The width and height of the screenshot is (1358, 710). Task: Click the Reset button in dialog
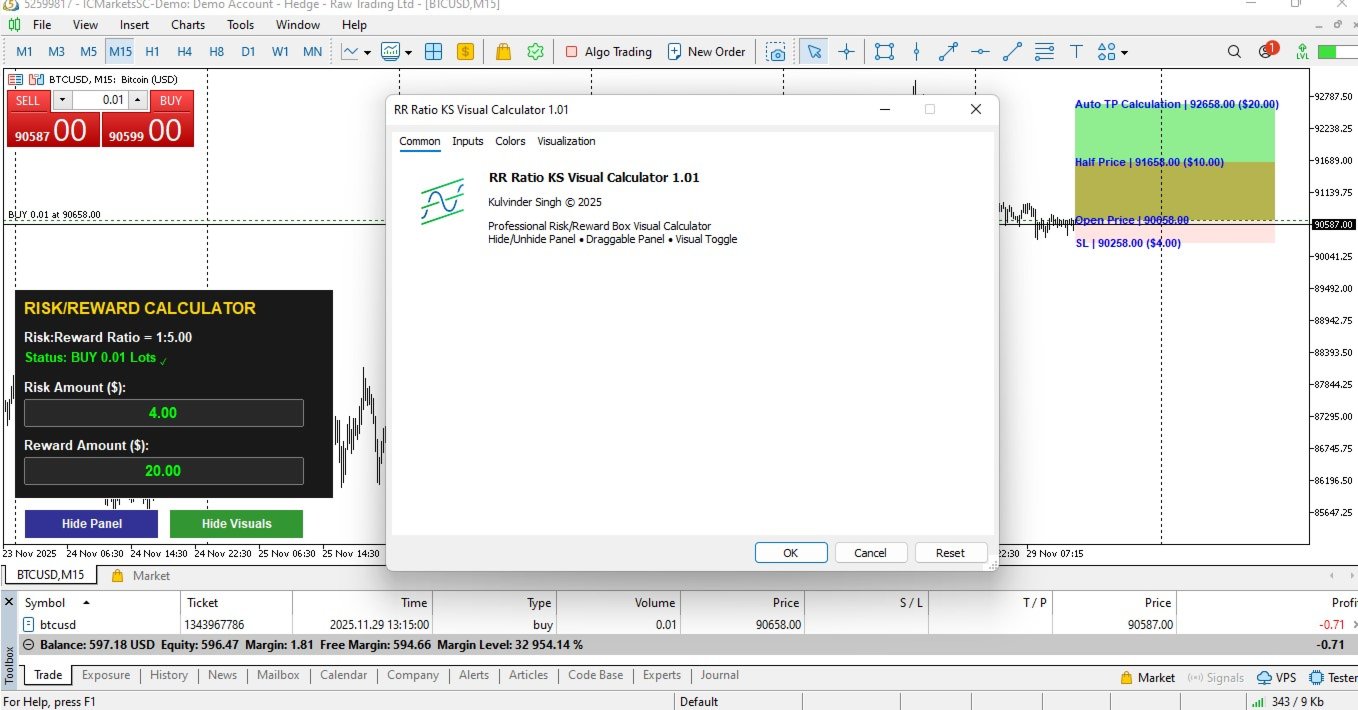(x=949, y=553)
